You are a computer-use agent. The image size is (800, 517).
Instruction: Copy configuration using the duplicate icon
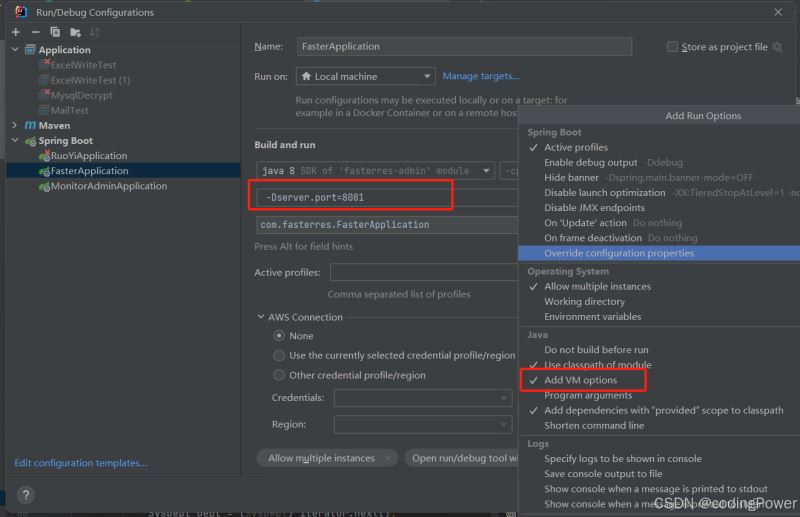click(x=55, y=32)
